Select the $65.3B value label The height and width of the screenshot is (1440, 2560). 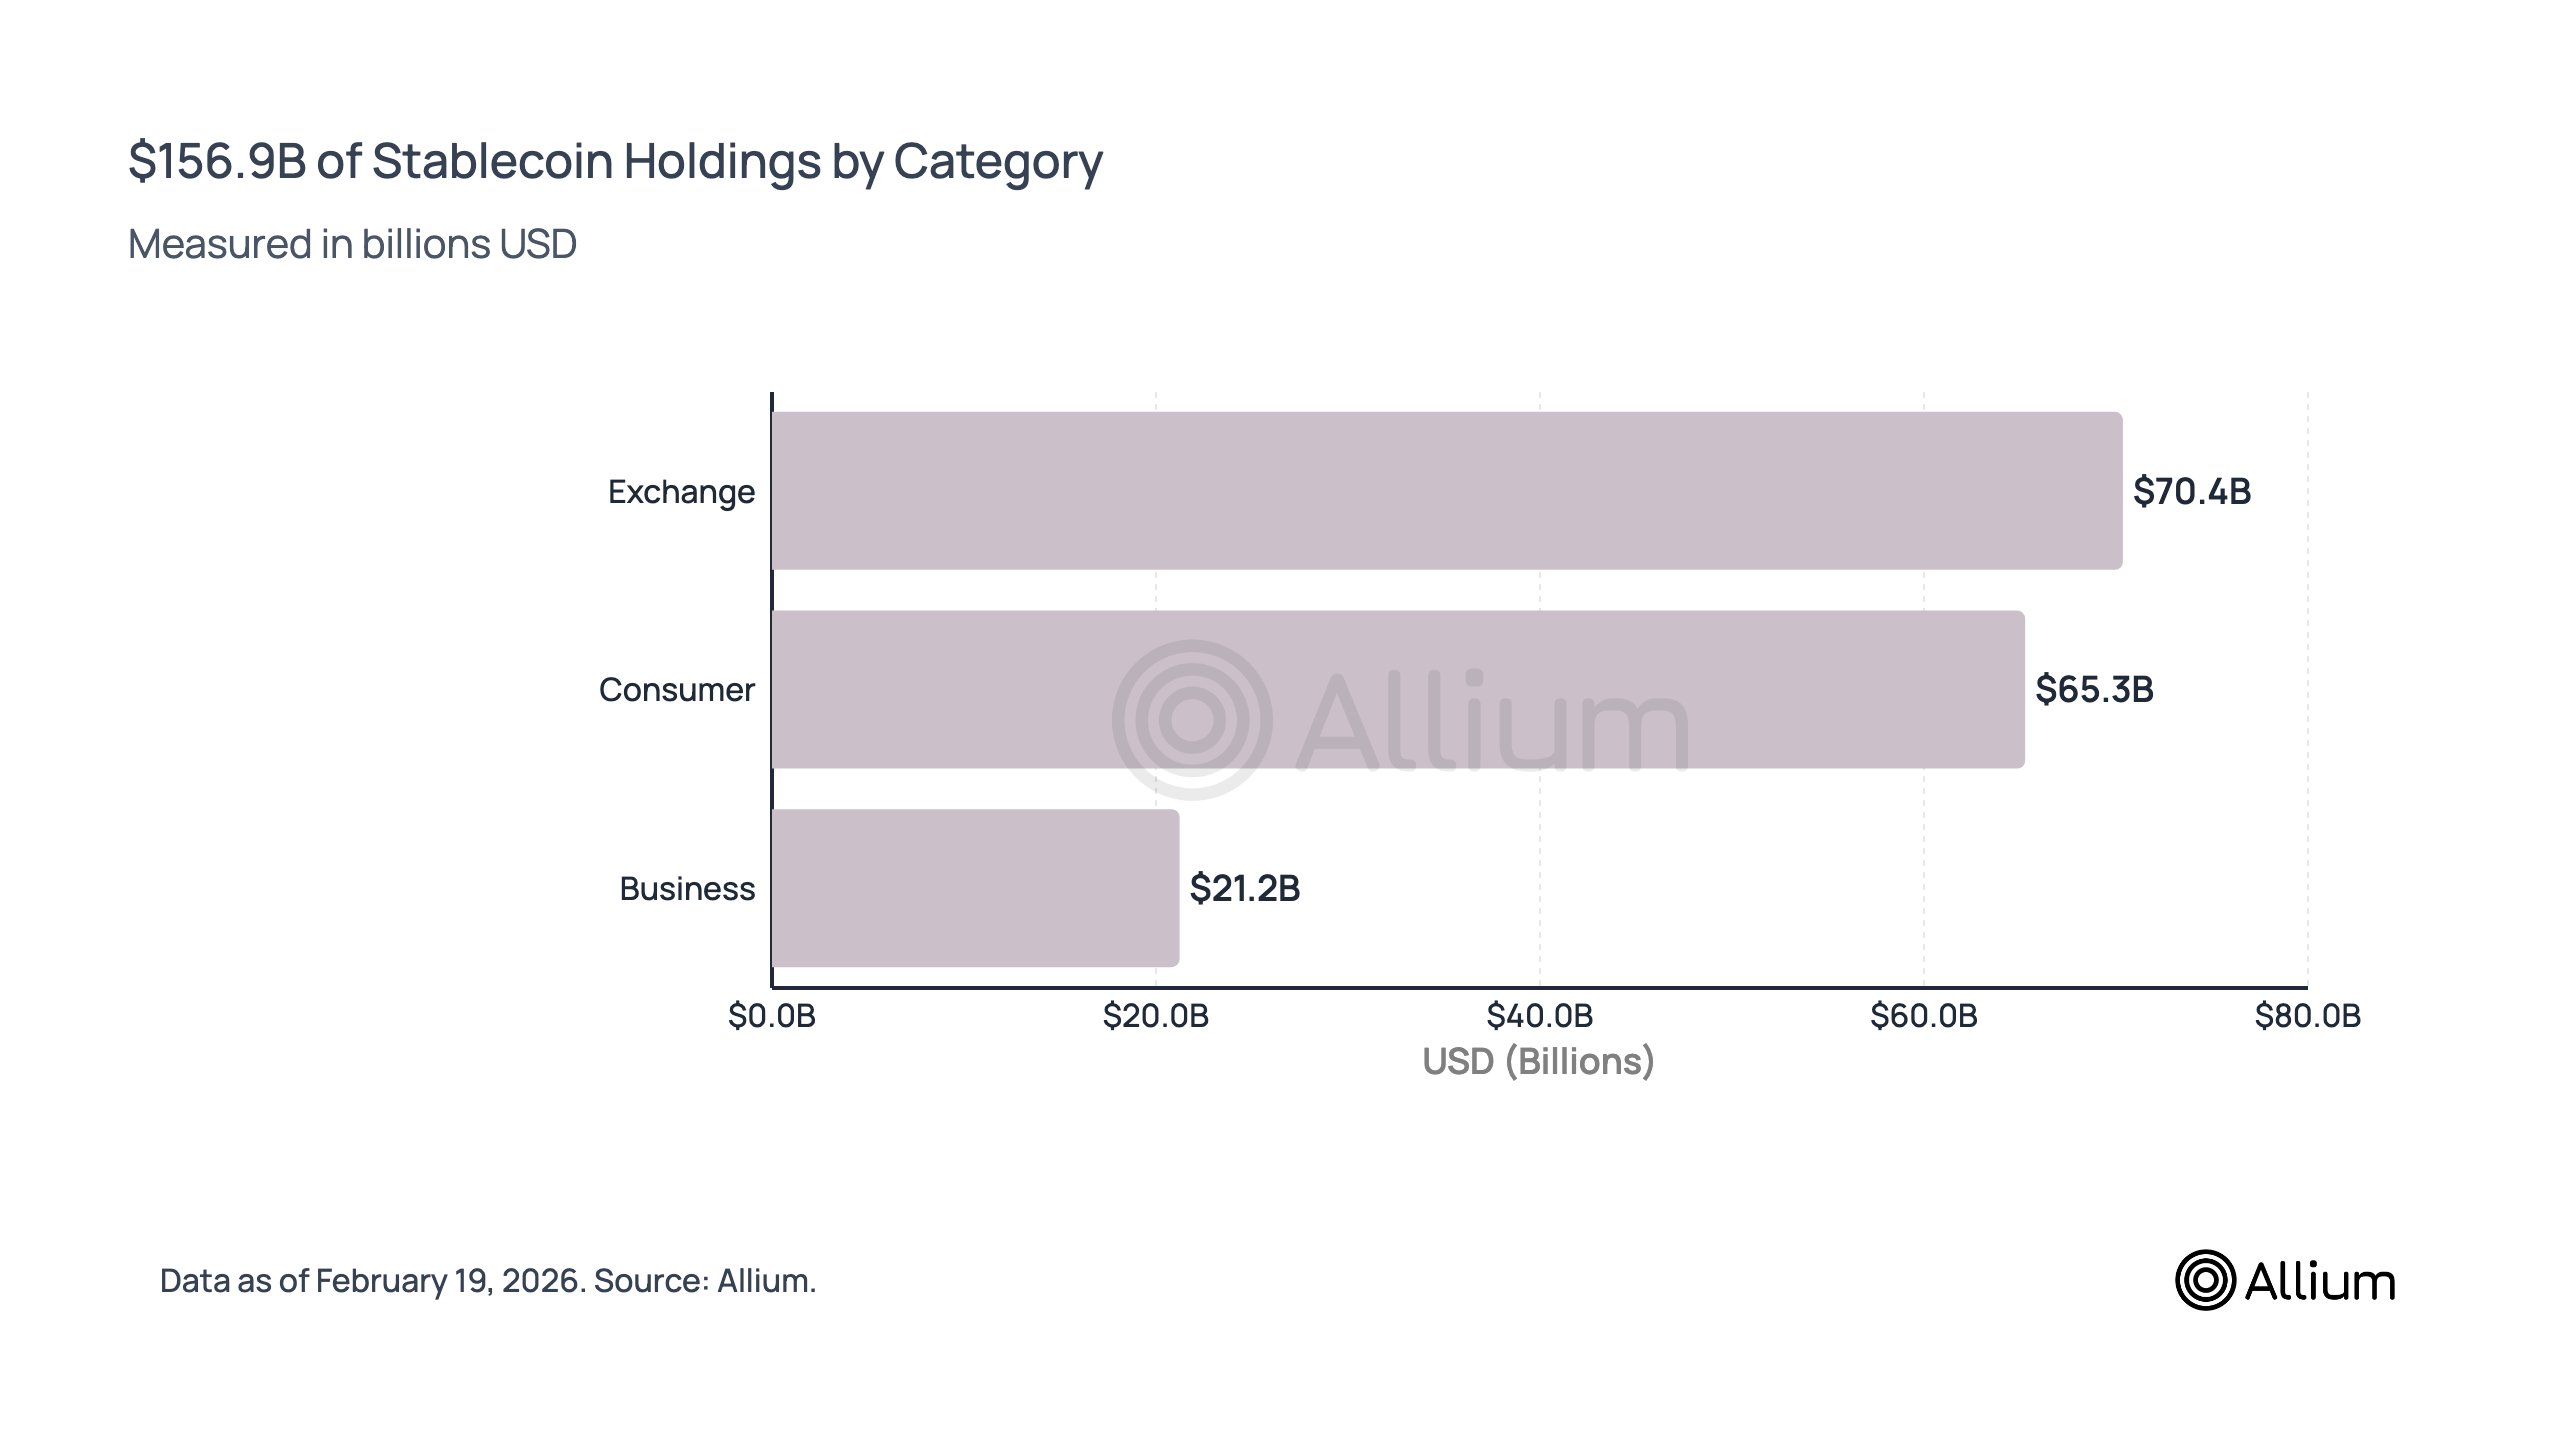pyautogui.click(x=2094, y=690)
